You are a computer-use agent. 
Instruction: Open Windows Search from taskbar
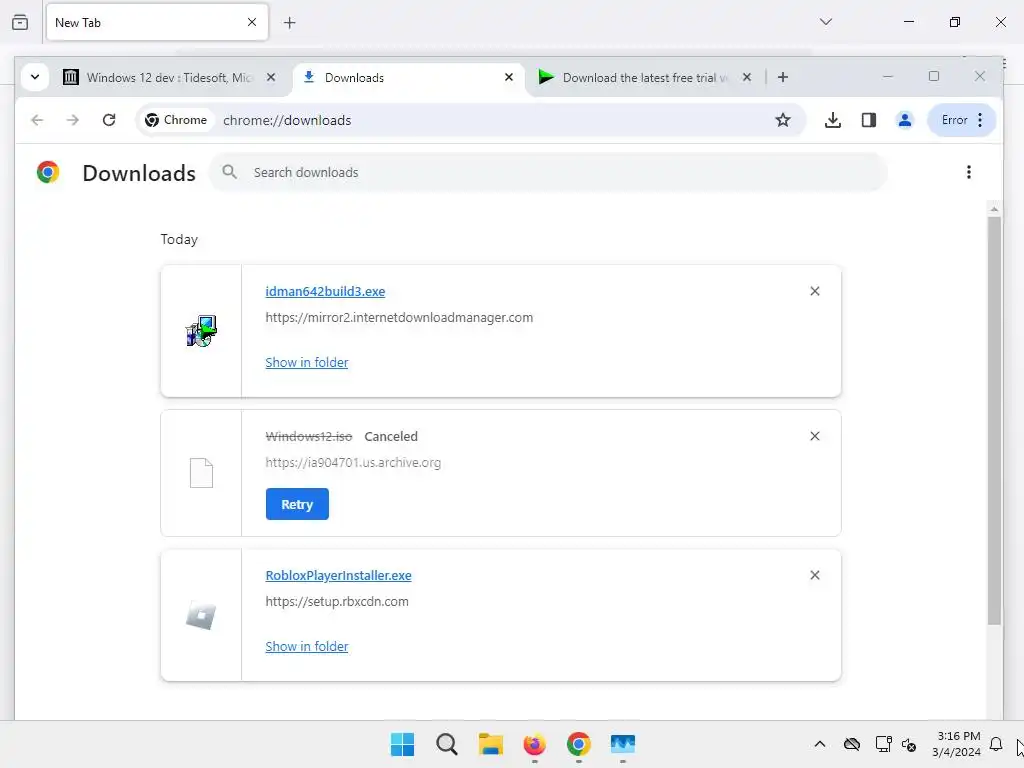[x=447, y=744]
